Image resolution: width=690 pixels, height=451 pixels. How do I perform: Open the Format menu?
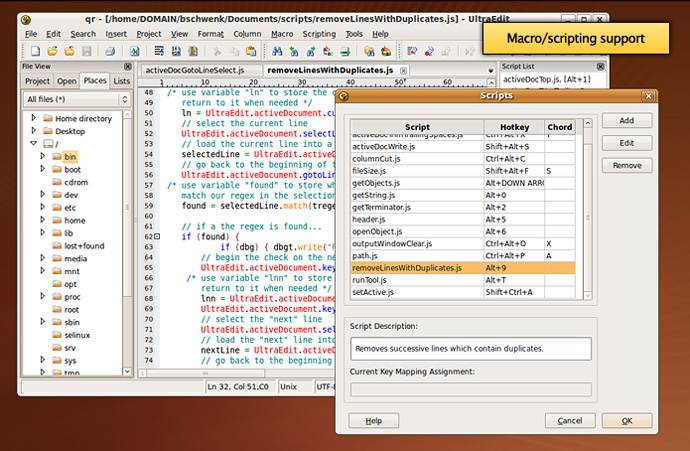(x=210, y=34)
